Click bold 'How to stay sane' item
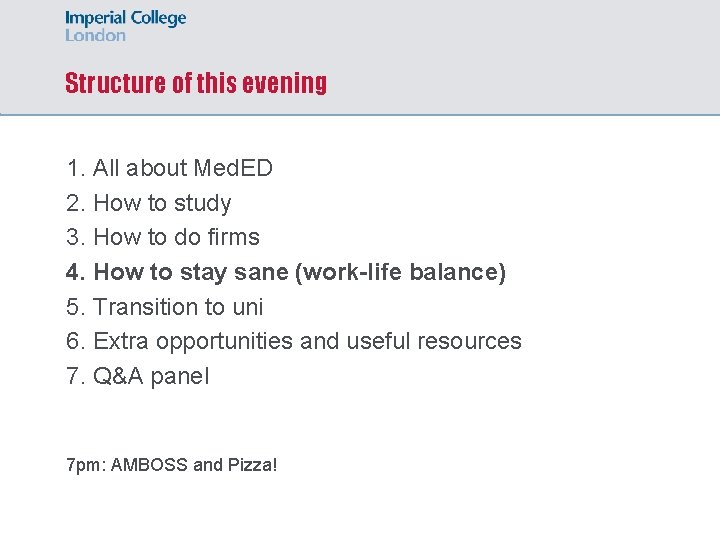720x540 pixels. (x=286, y=272)
